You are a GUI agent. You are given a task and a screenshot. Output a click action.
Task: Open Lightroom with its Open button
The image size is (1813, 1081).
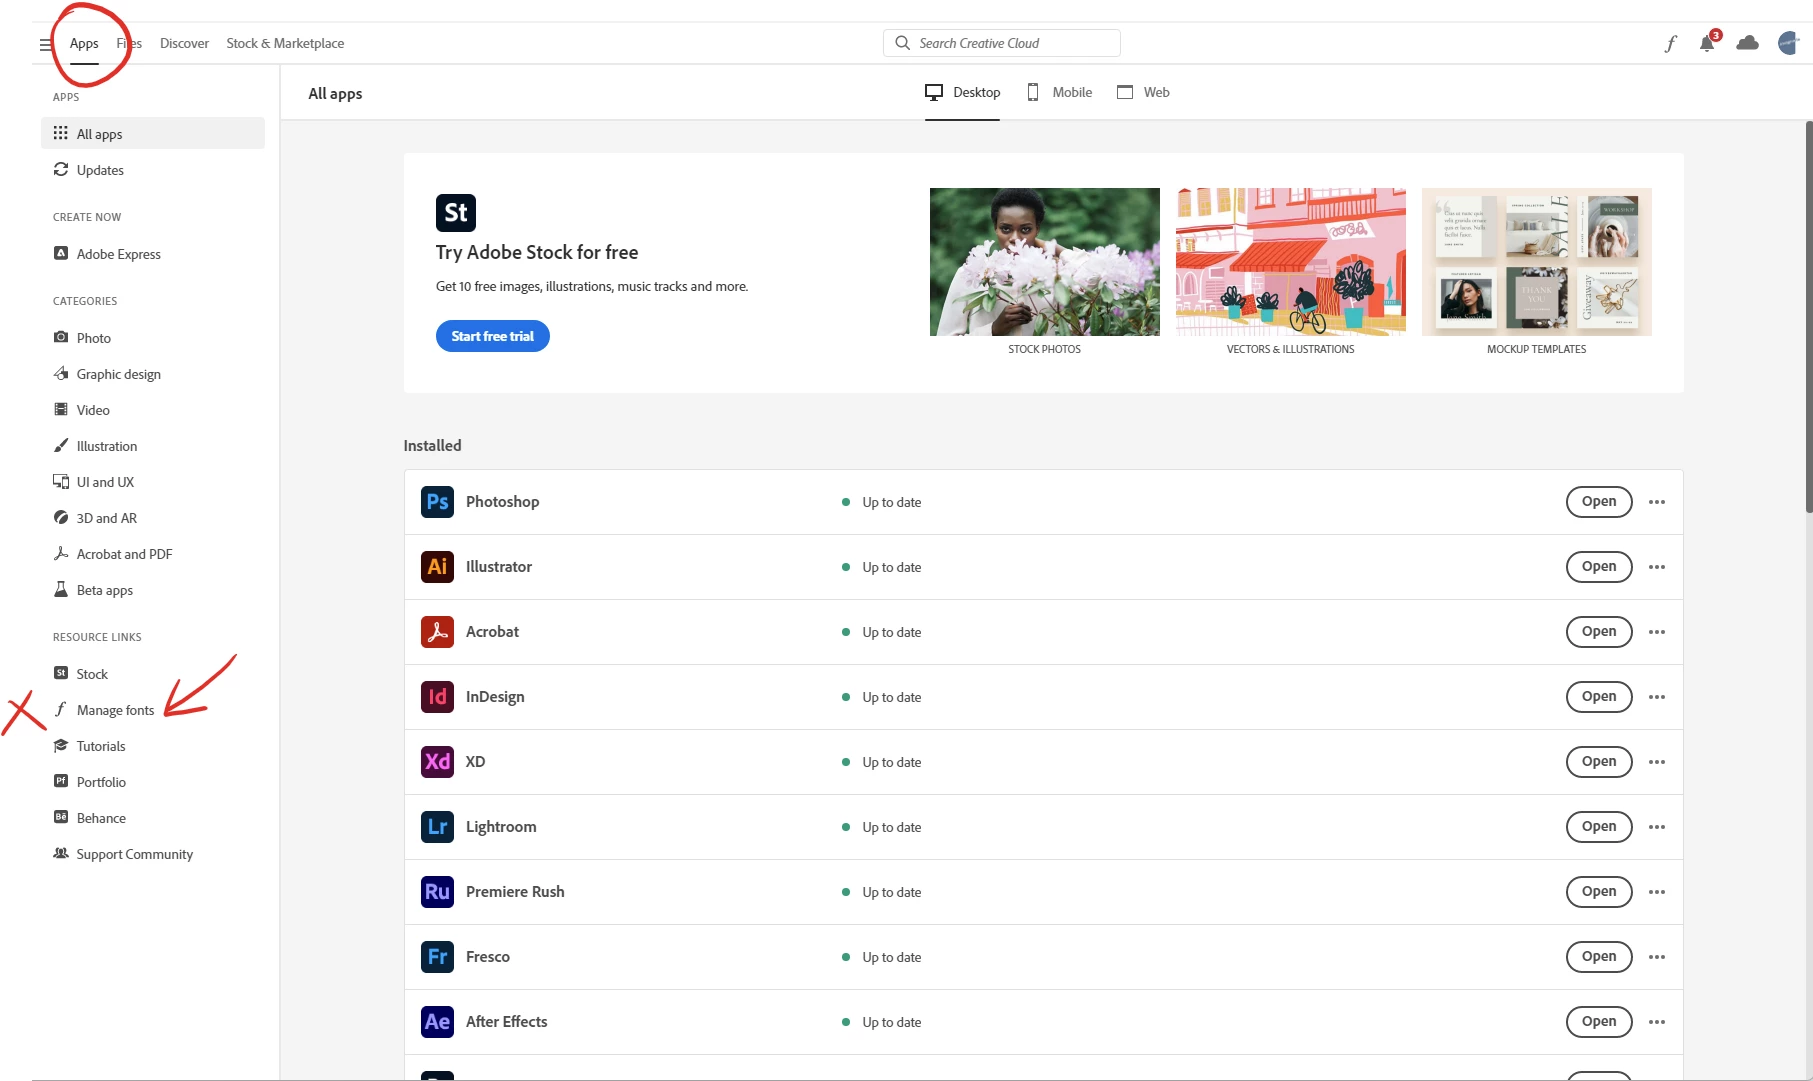point(1599,827)
